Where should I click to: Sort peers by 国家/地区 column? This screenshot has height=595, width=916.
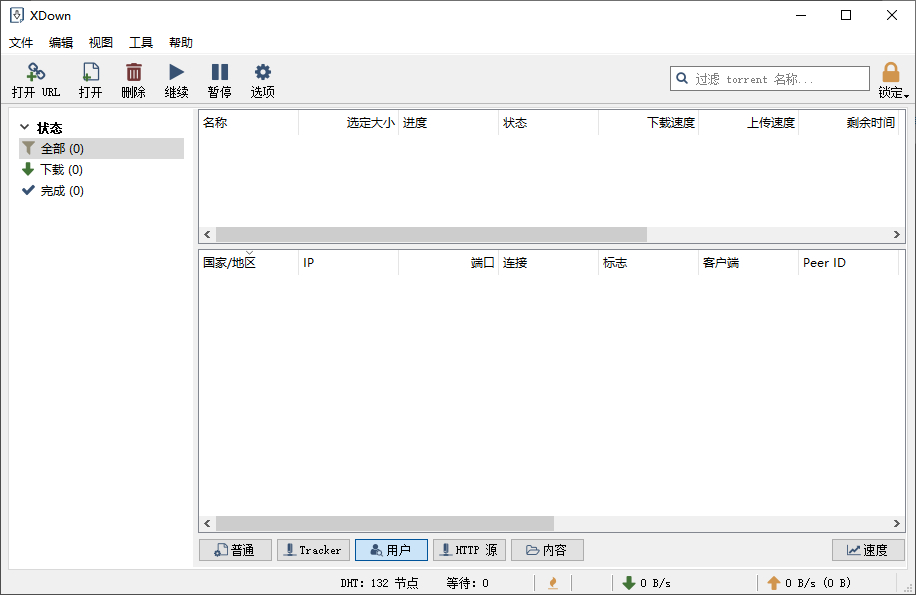[249, 263]
